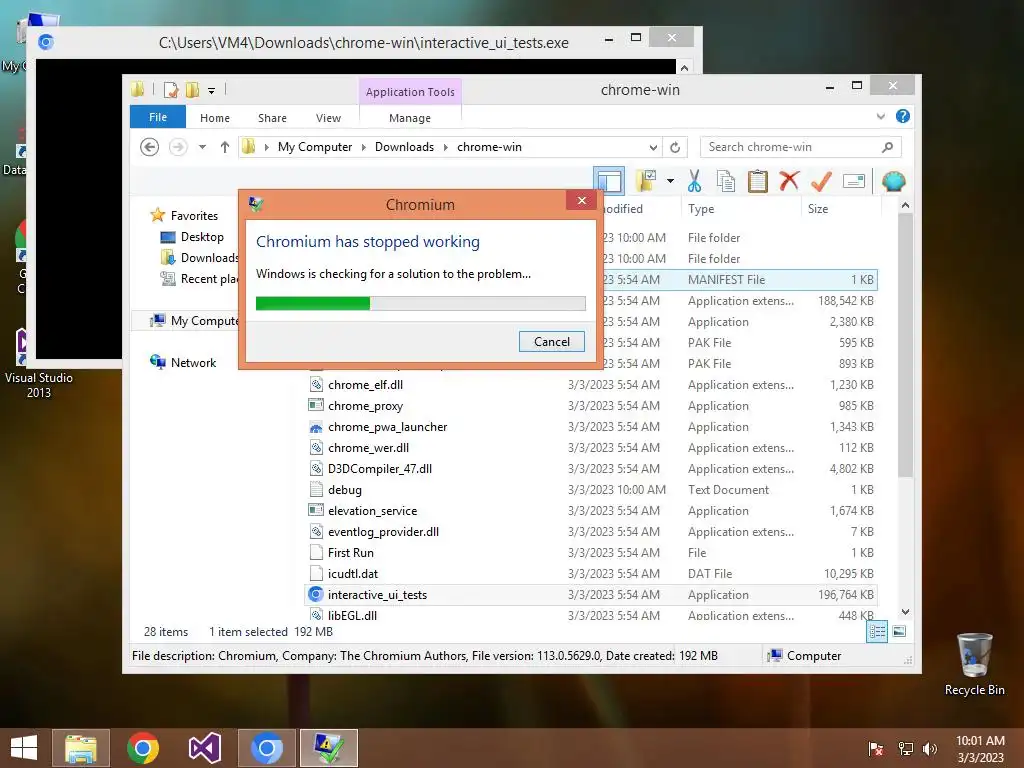This screenshot has width=1024, height=768.
Task: Click the Cut scissors icon
Action: (694, 181)
